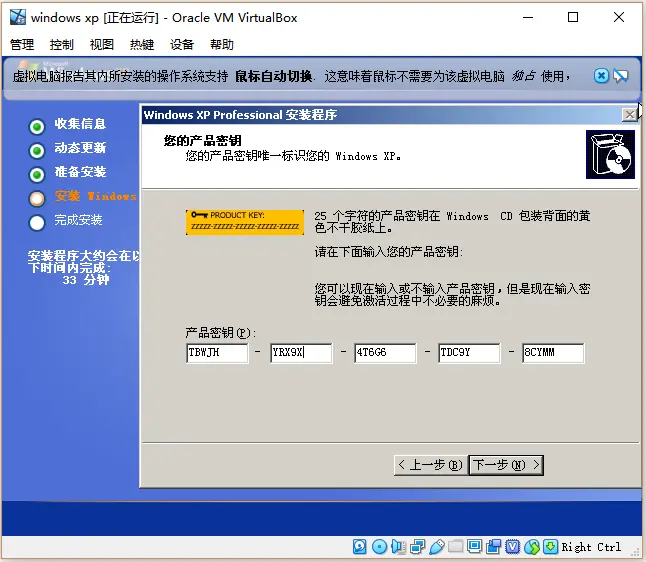Click the 33 分钟 time estimate text
This screenshot has width=646, height=562.
tap(86, 280)
